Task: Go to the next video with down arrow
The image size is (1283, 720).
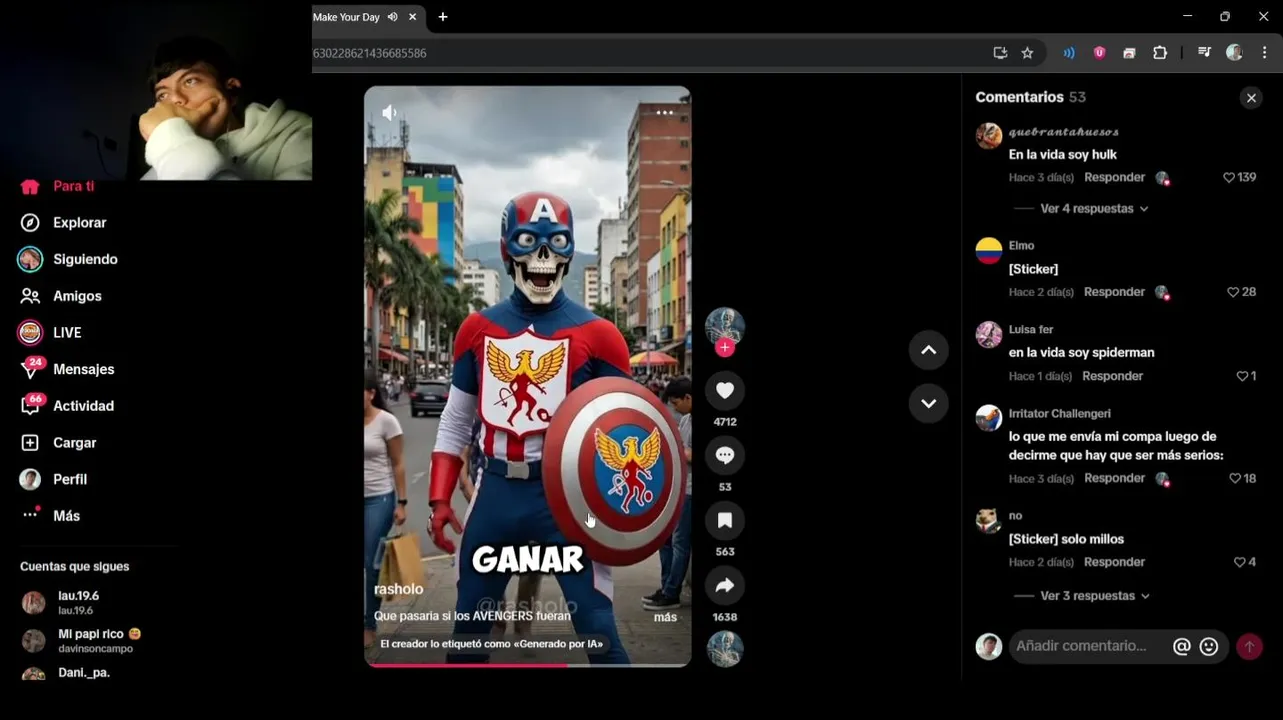Action: coord(928,404)
